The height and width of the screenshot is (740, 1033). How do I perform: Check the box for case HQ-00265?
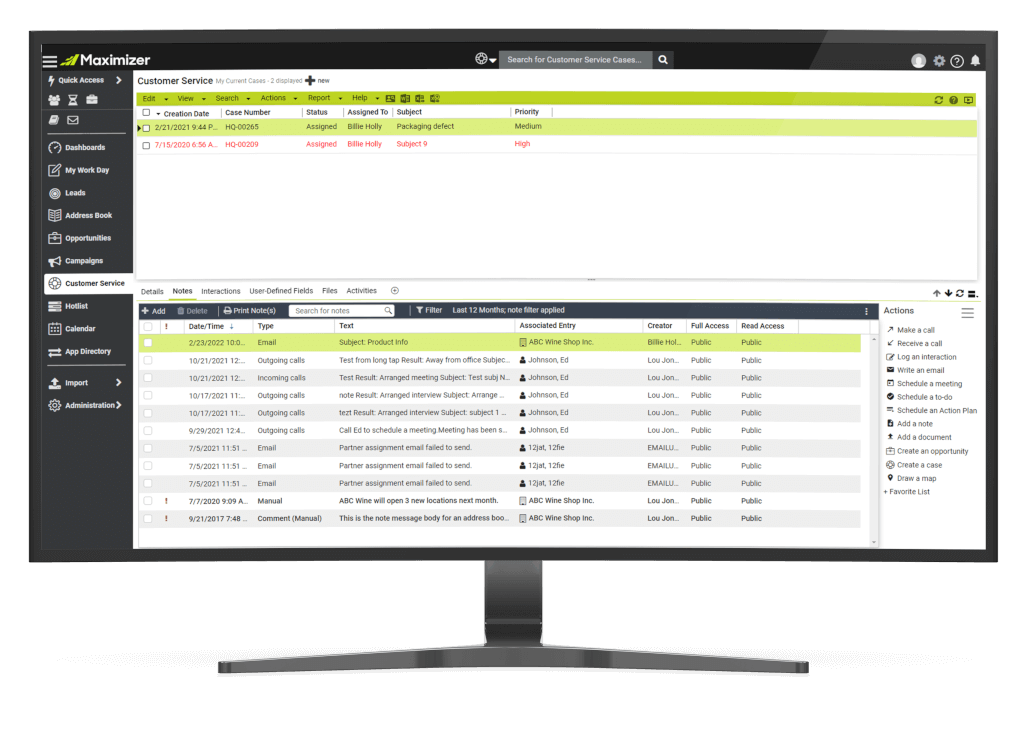(x=146, y=128)
